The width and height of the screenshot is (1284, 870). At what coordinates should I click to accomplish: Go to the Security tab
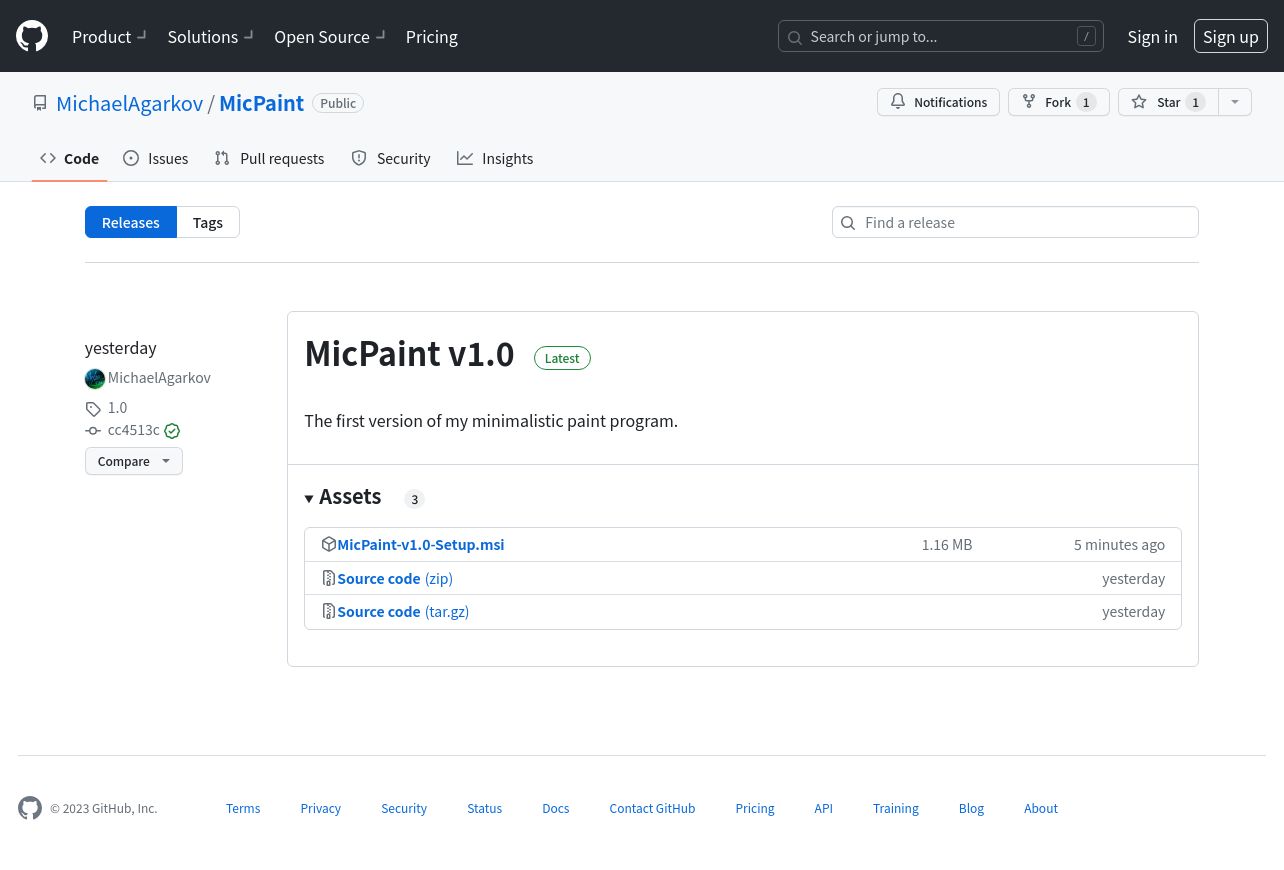[390, 158]
